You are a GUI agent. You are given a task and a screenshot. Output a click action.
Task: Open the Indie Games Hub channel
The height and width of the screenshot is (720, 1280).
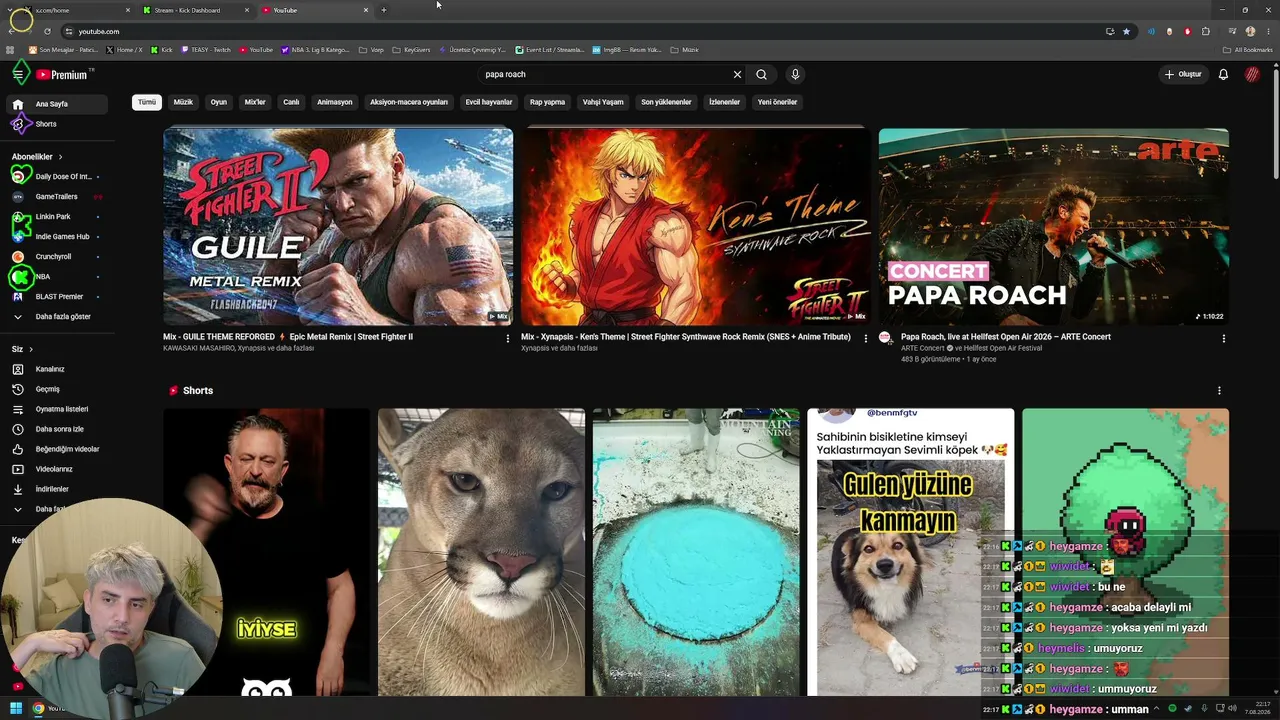pos(55,237)
